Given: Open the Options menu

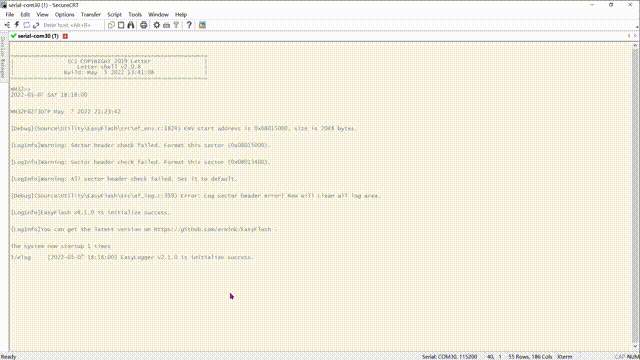Looking at the screenshot, I should pos(64,14).
